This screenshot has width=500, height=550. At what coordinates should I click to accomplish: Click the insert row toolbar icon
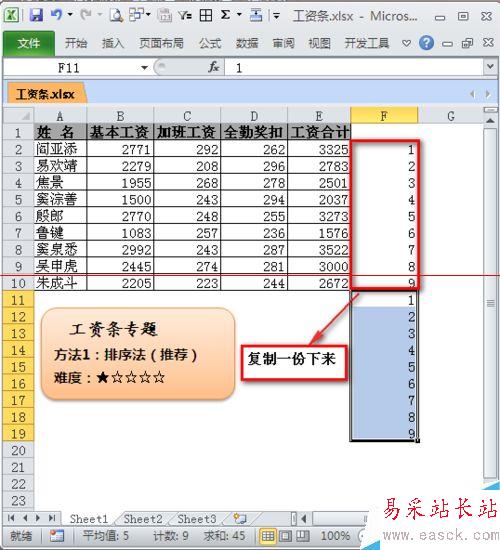(x=256, y=15)
